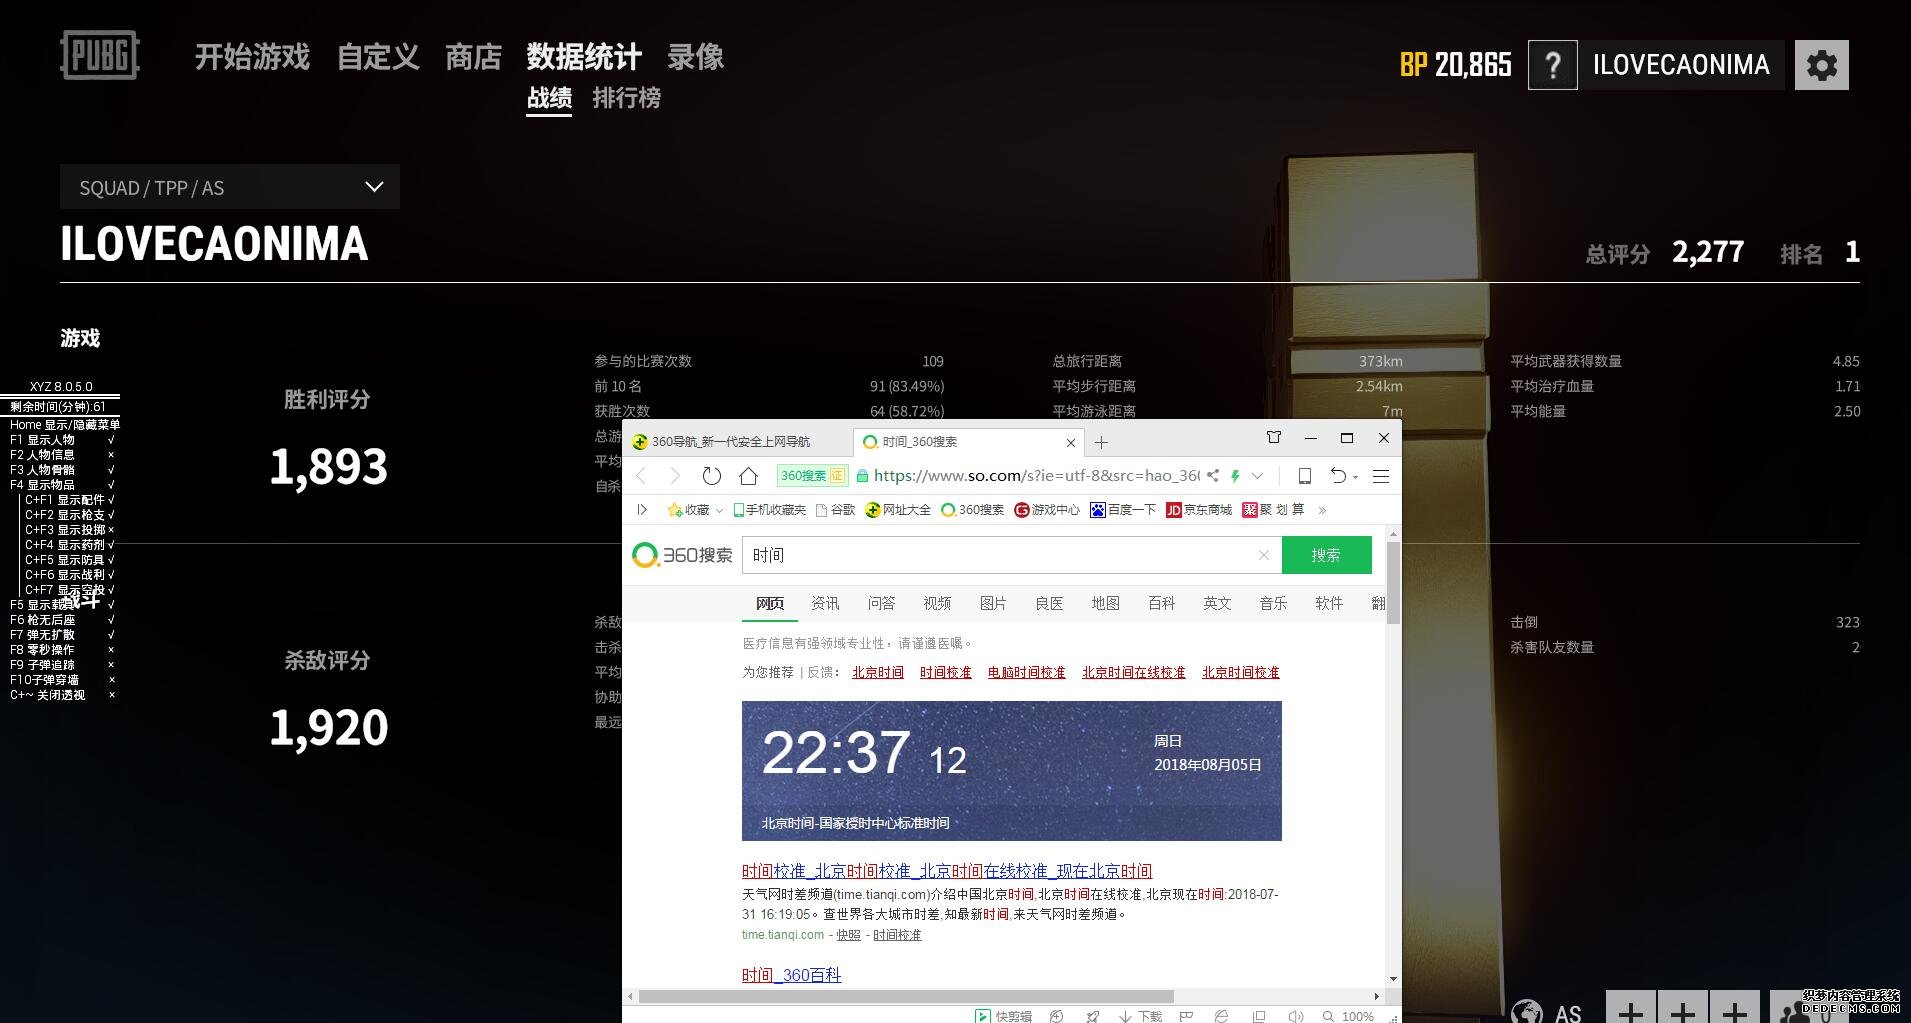Select the 视频 search category tab

[937, 603]
